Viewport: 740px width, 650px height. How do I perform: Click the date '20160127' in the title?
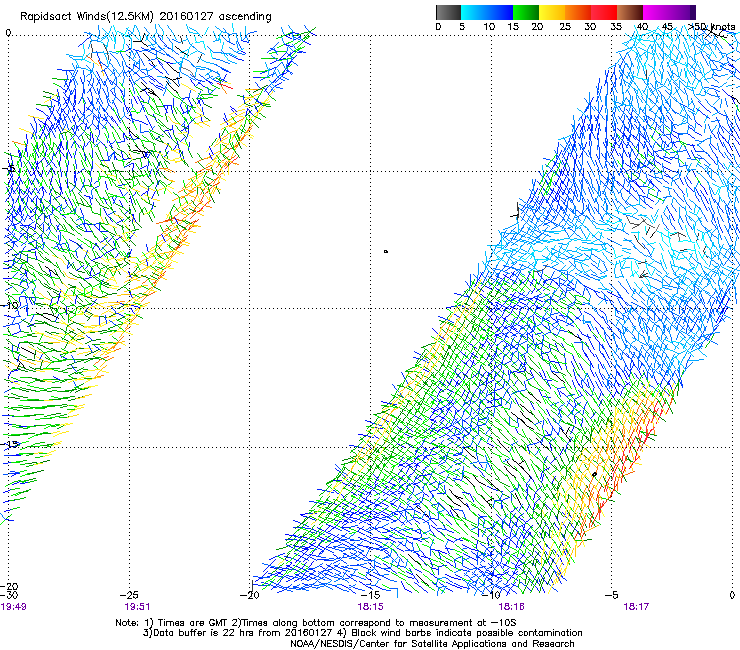tap(186, 16)
